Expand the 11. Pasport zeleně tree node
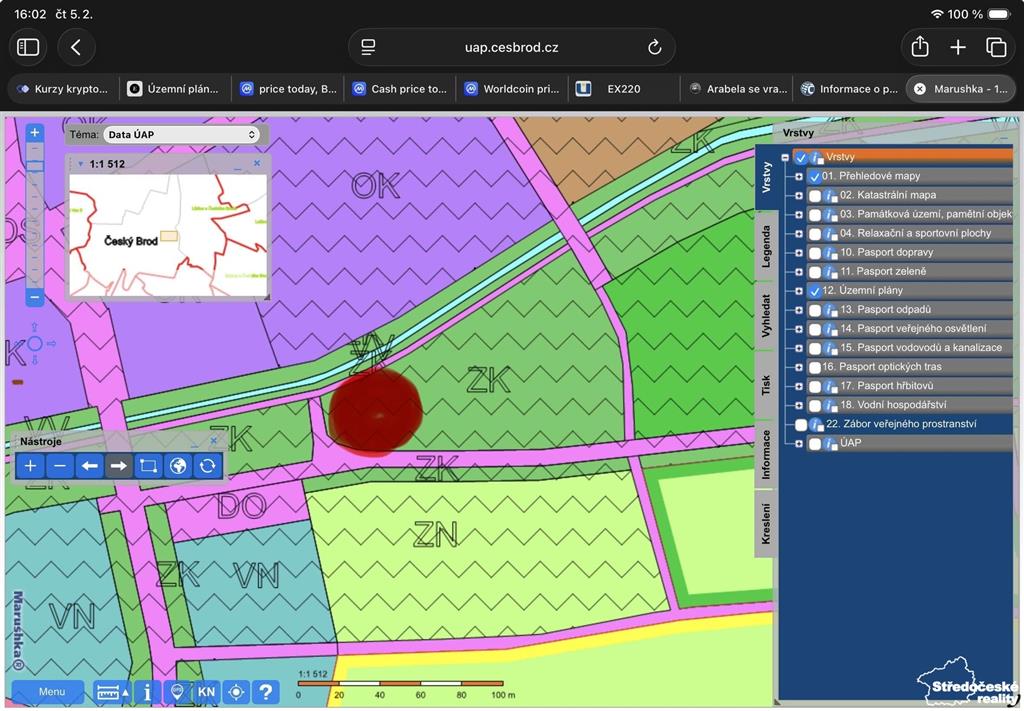The image size is (1024, 711). 798,272
